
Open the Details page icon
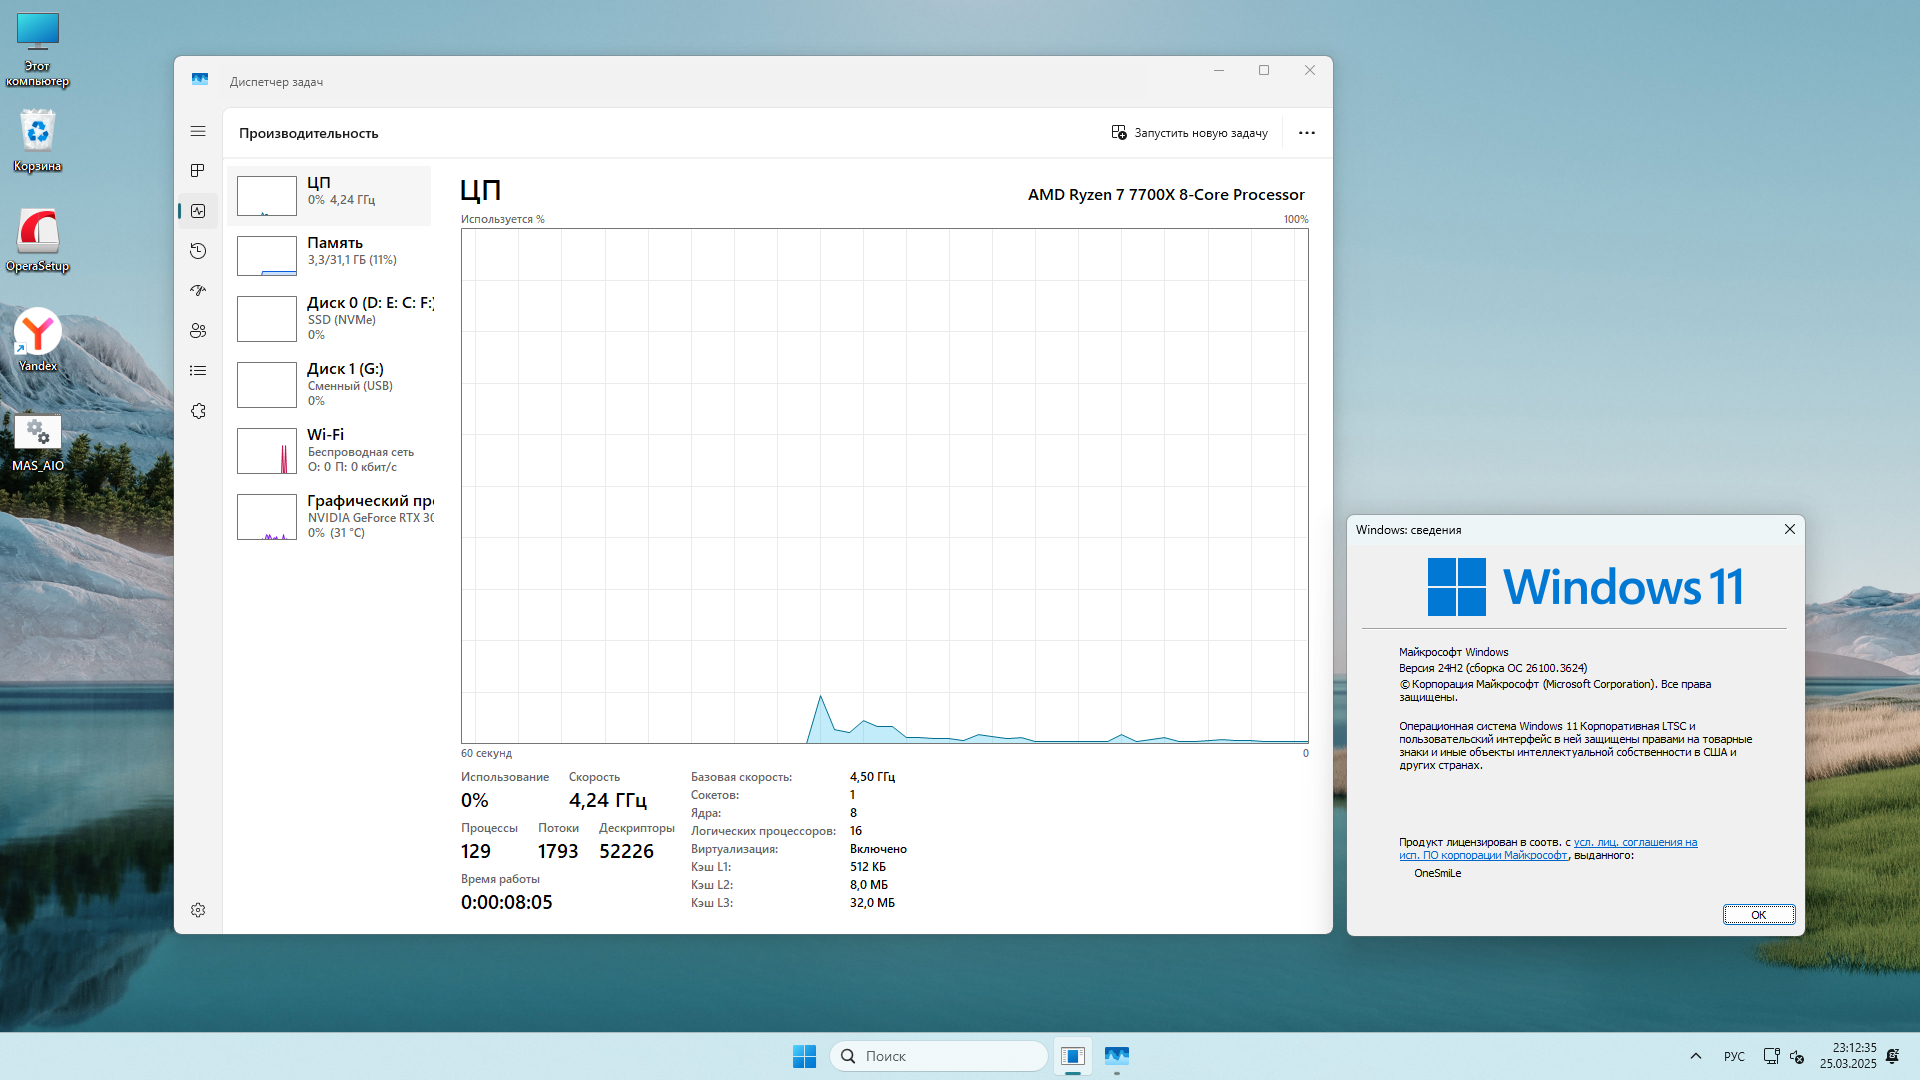tap(198, 371)
